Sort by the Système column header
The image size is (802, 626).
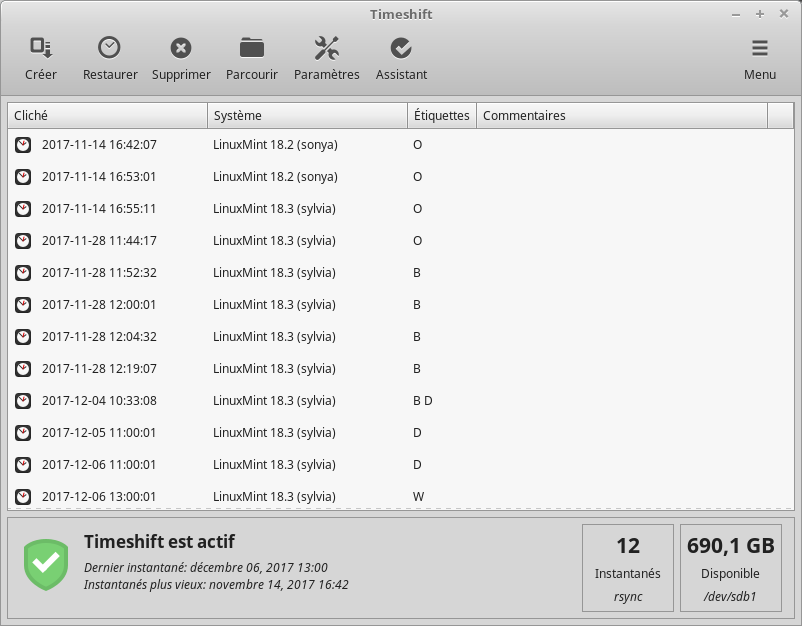pos(307,116)
